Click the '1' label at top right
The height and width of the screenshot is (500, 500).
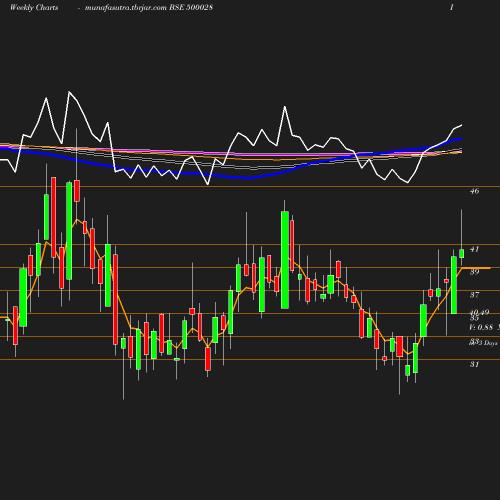click(x=452, y=7)
